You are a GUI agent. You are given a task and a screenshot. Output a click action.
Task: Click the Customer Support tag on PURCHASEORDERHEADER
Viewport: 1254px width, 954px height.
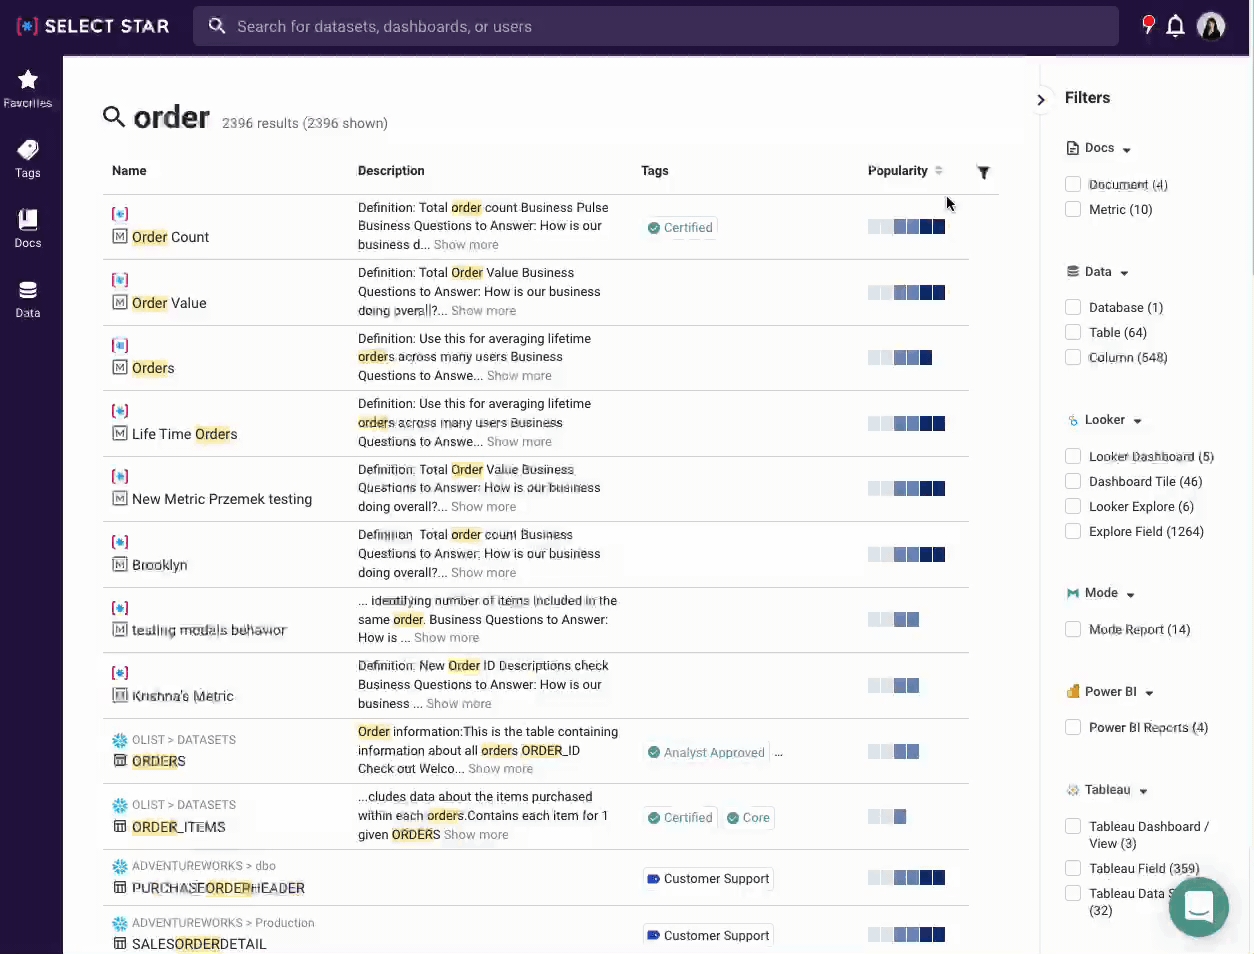pyautogui.click(x=708, y=879)
